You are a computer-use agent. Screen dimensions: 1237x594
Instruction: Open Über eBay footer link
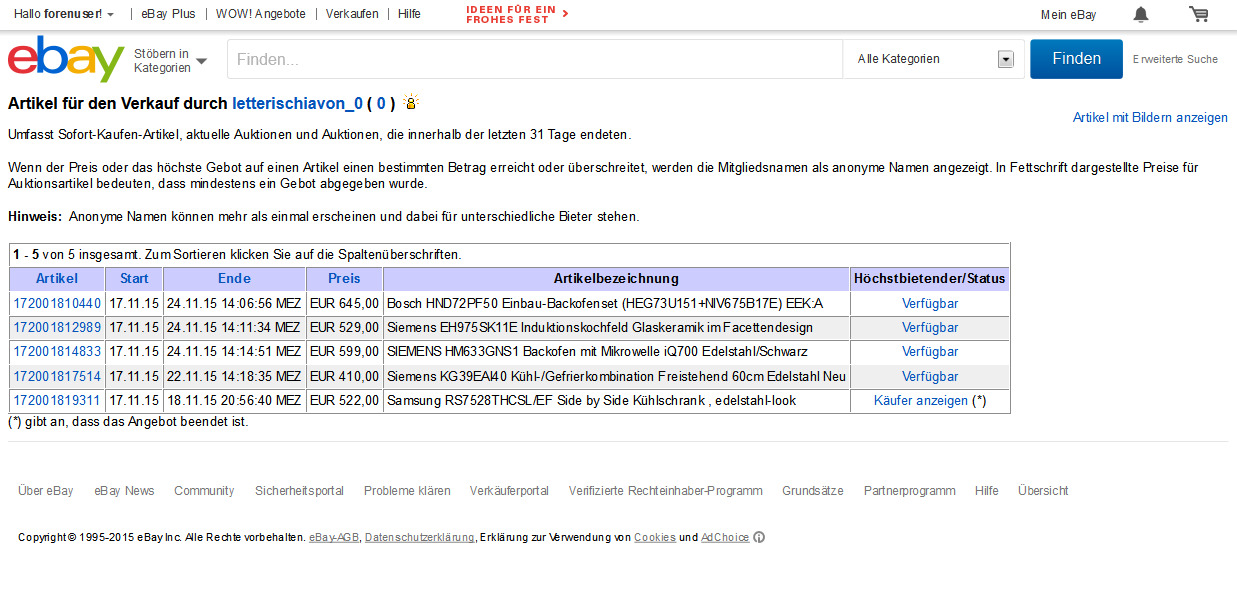pos(46,491)
